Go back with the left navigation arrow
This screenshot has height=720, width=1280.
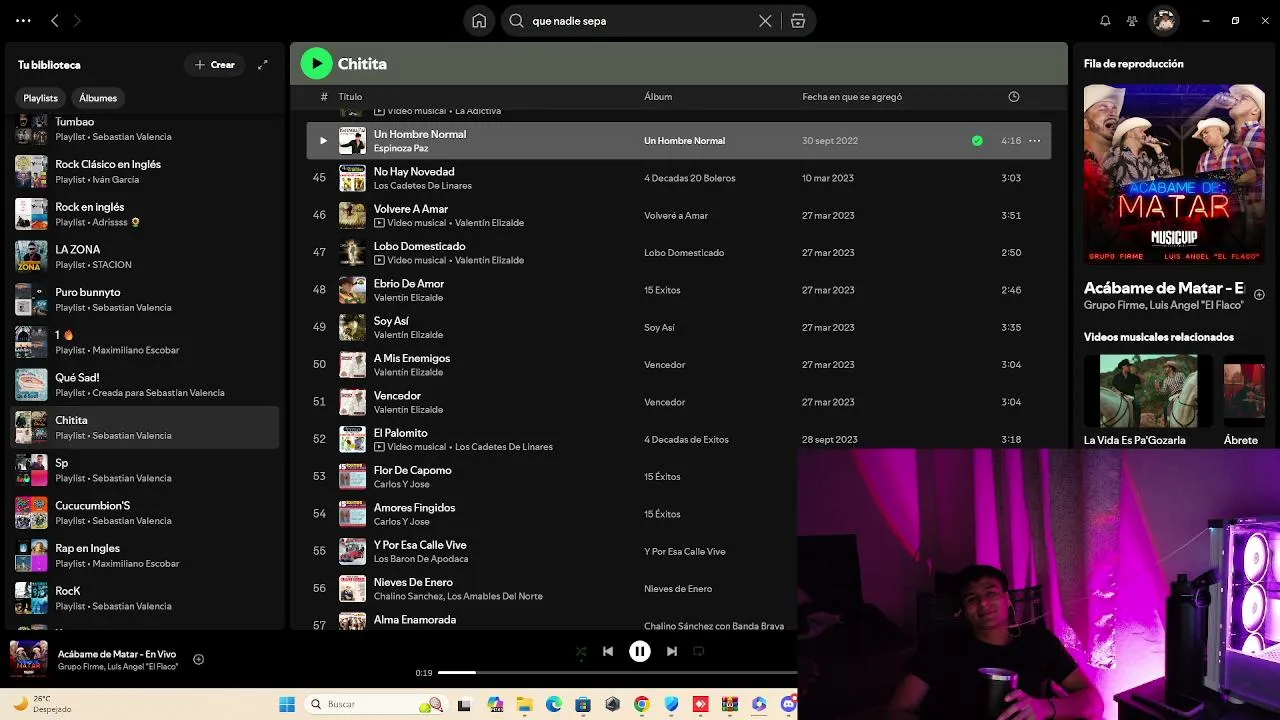pos(55,20)
